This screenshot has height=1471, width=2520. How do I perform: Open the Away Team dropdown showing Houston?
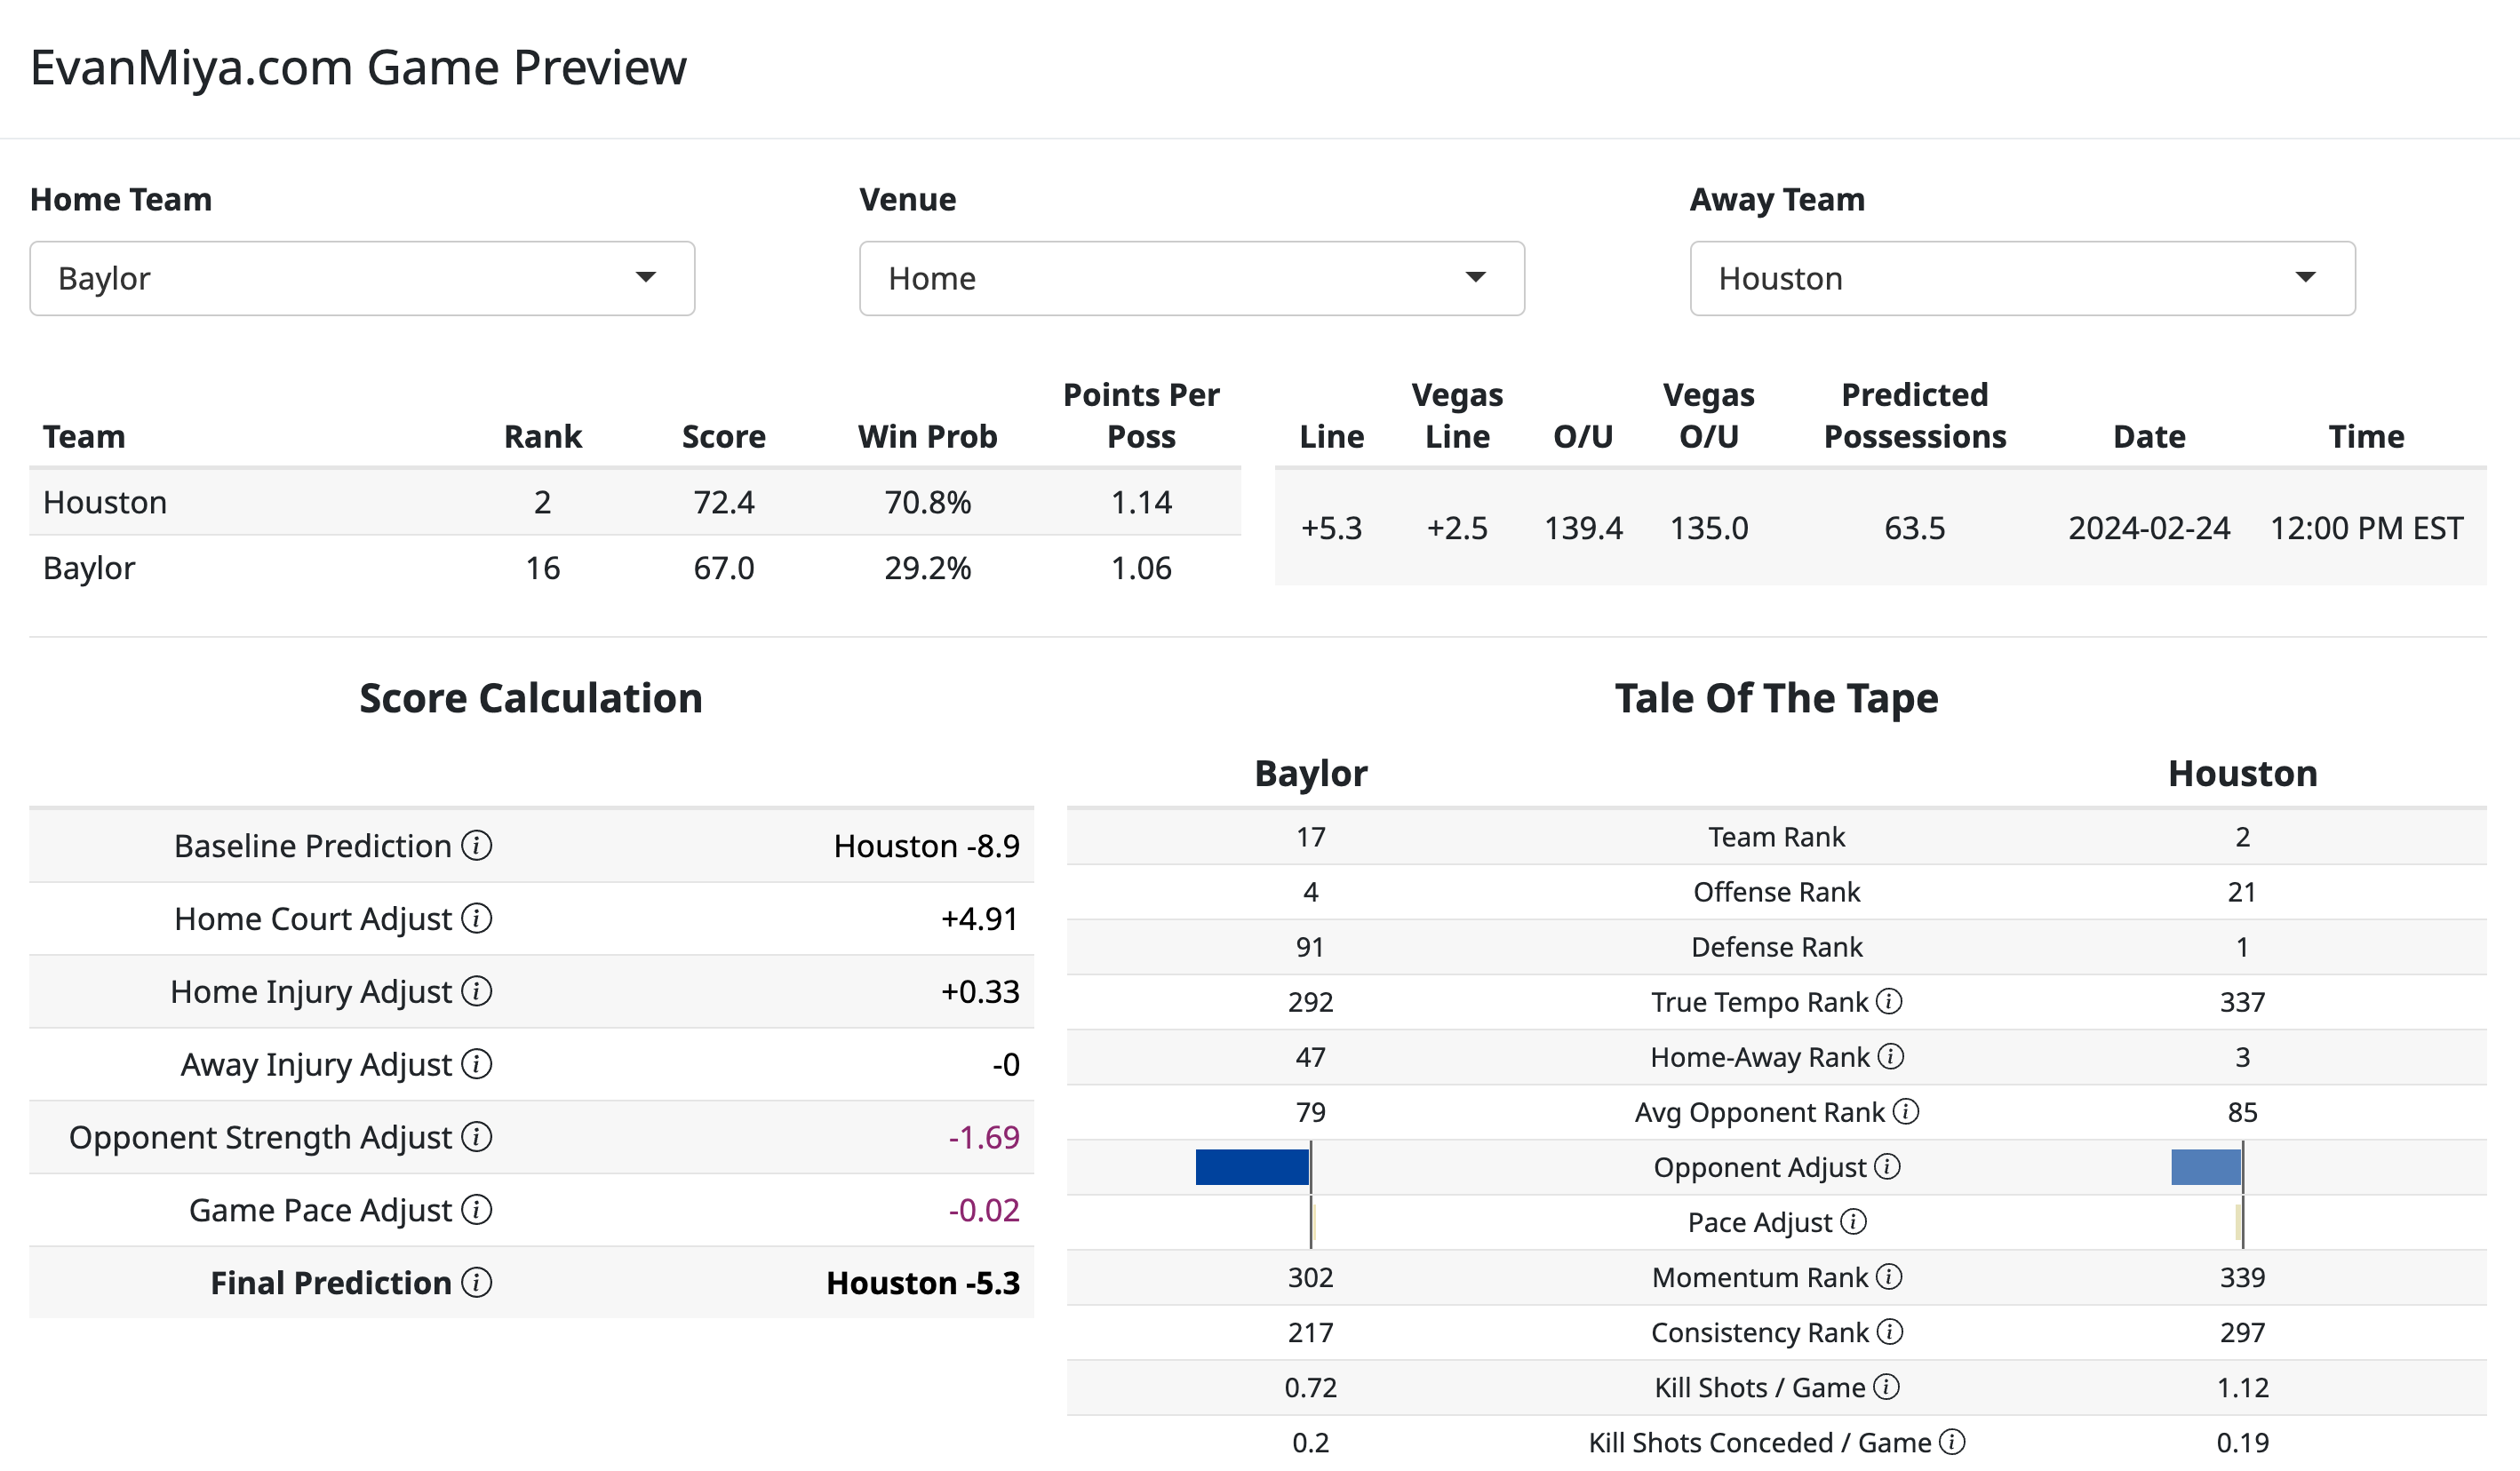tap(2022, 278)
